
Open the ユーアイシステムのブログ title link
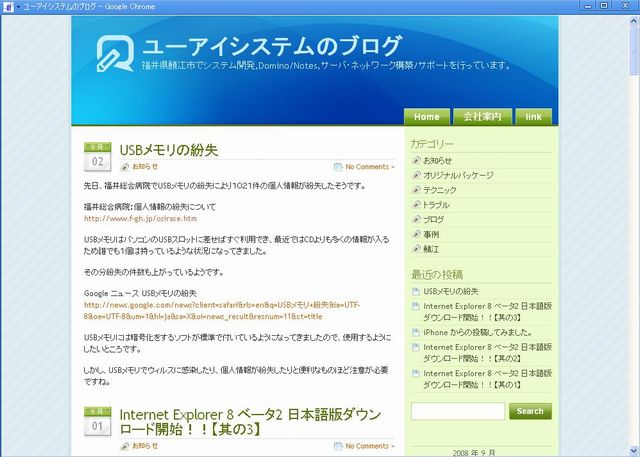coord(272,45)
